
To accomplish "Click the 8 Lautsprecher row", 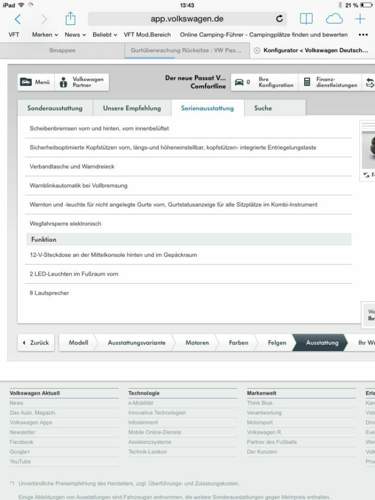I will point(188,293).
